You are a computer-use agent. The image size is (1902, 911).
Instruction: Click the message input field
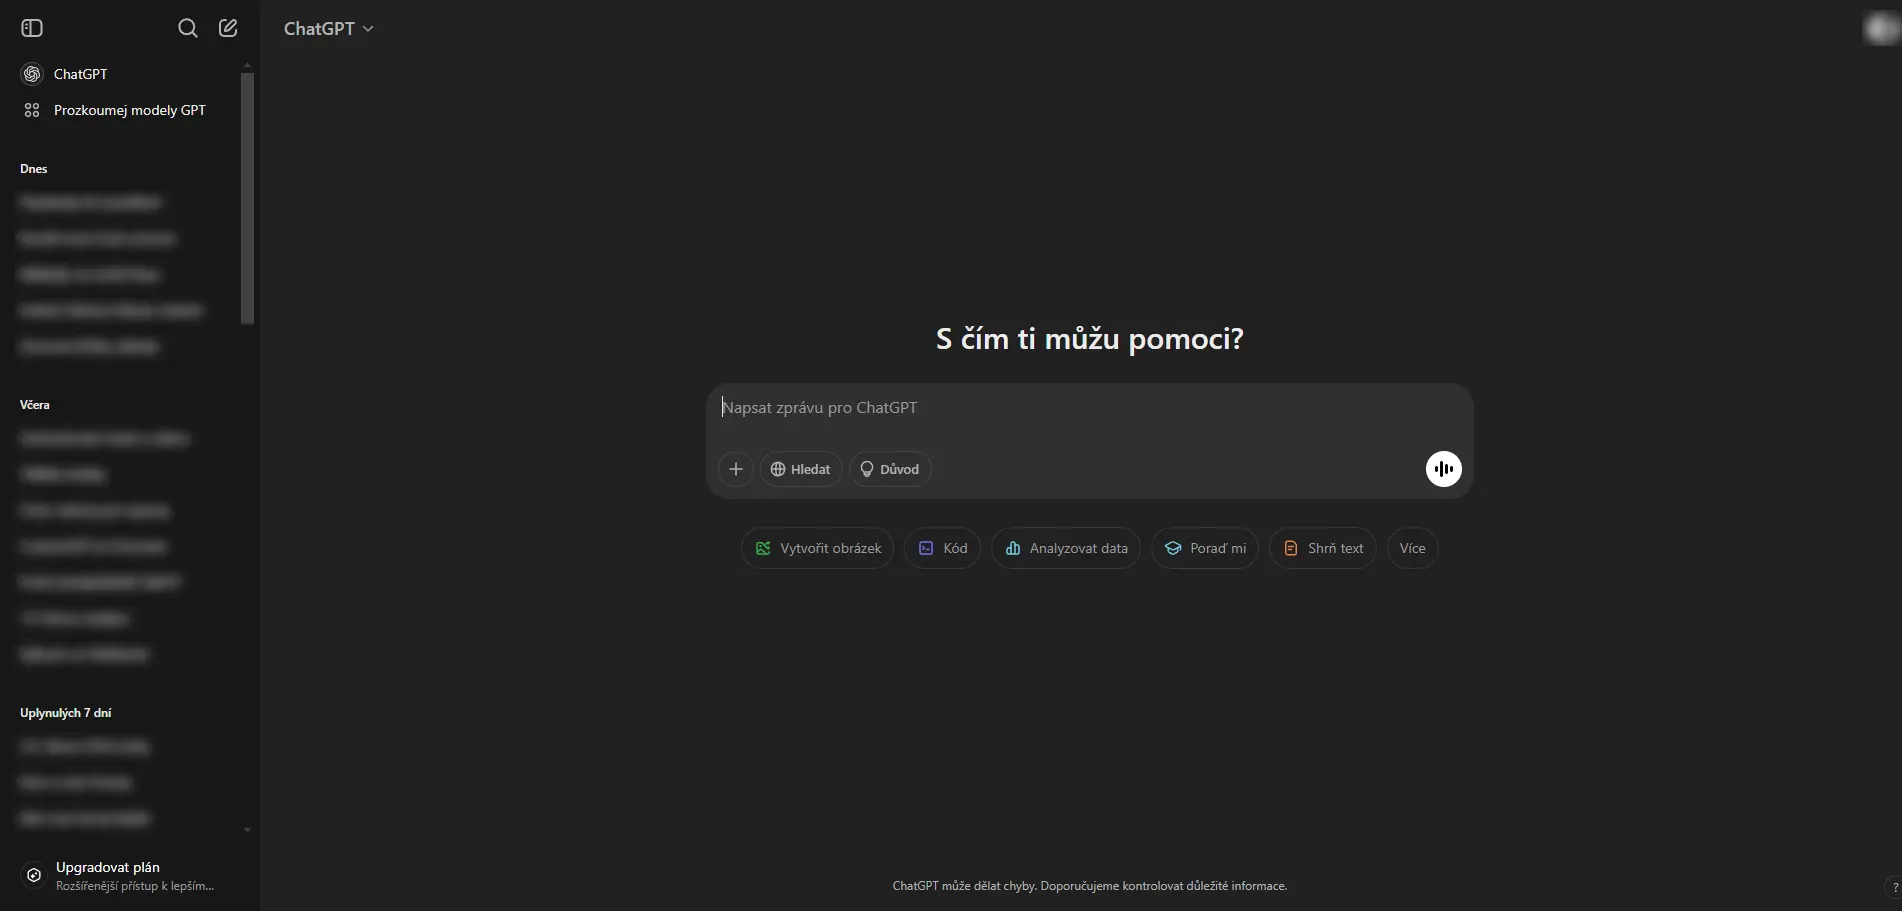[1089, 408]
